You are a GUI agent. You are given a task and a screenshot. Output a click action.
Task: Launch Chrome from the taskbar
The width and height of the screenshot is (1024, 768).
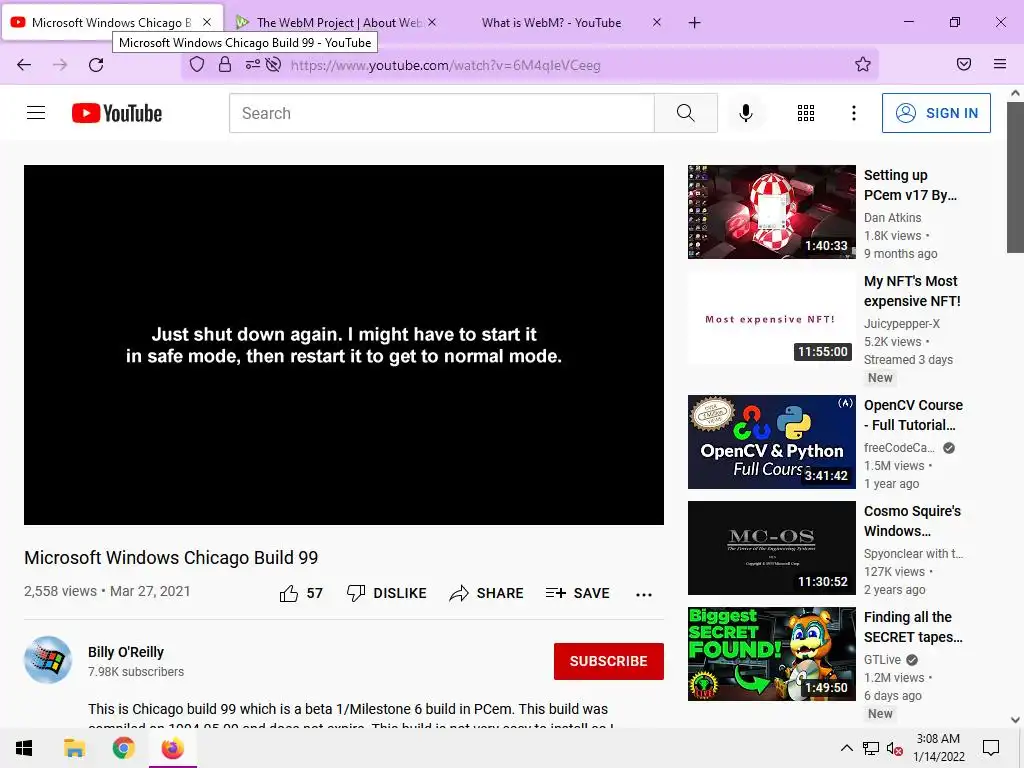123,748
